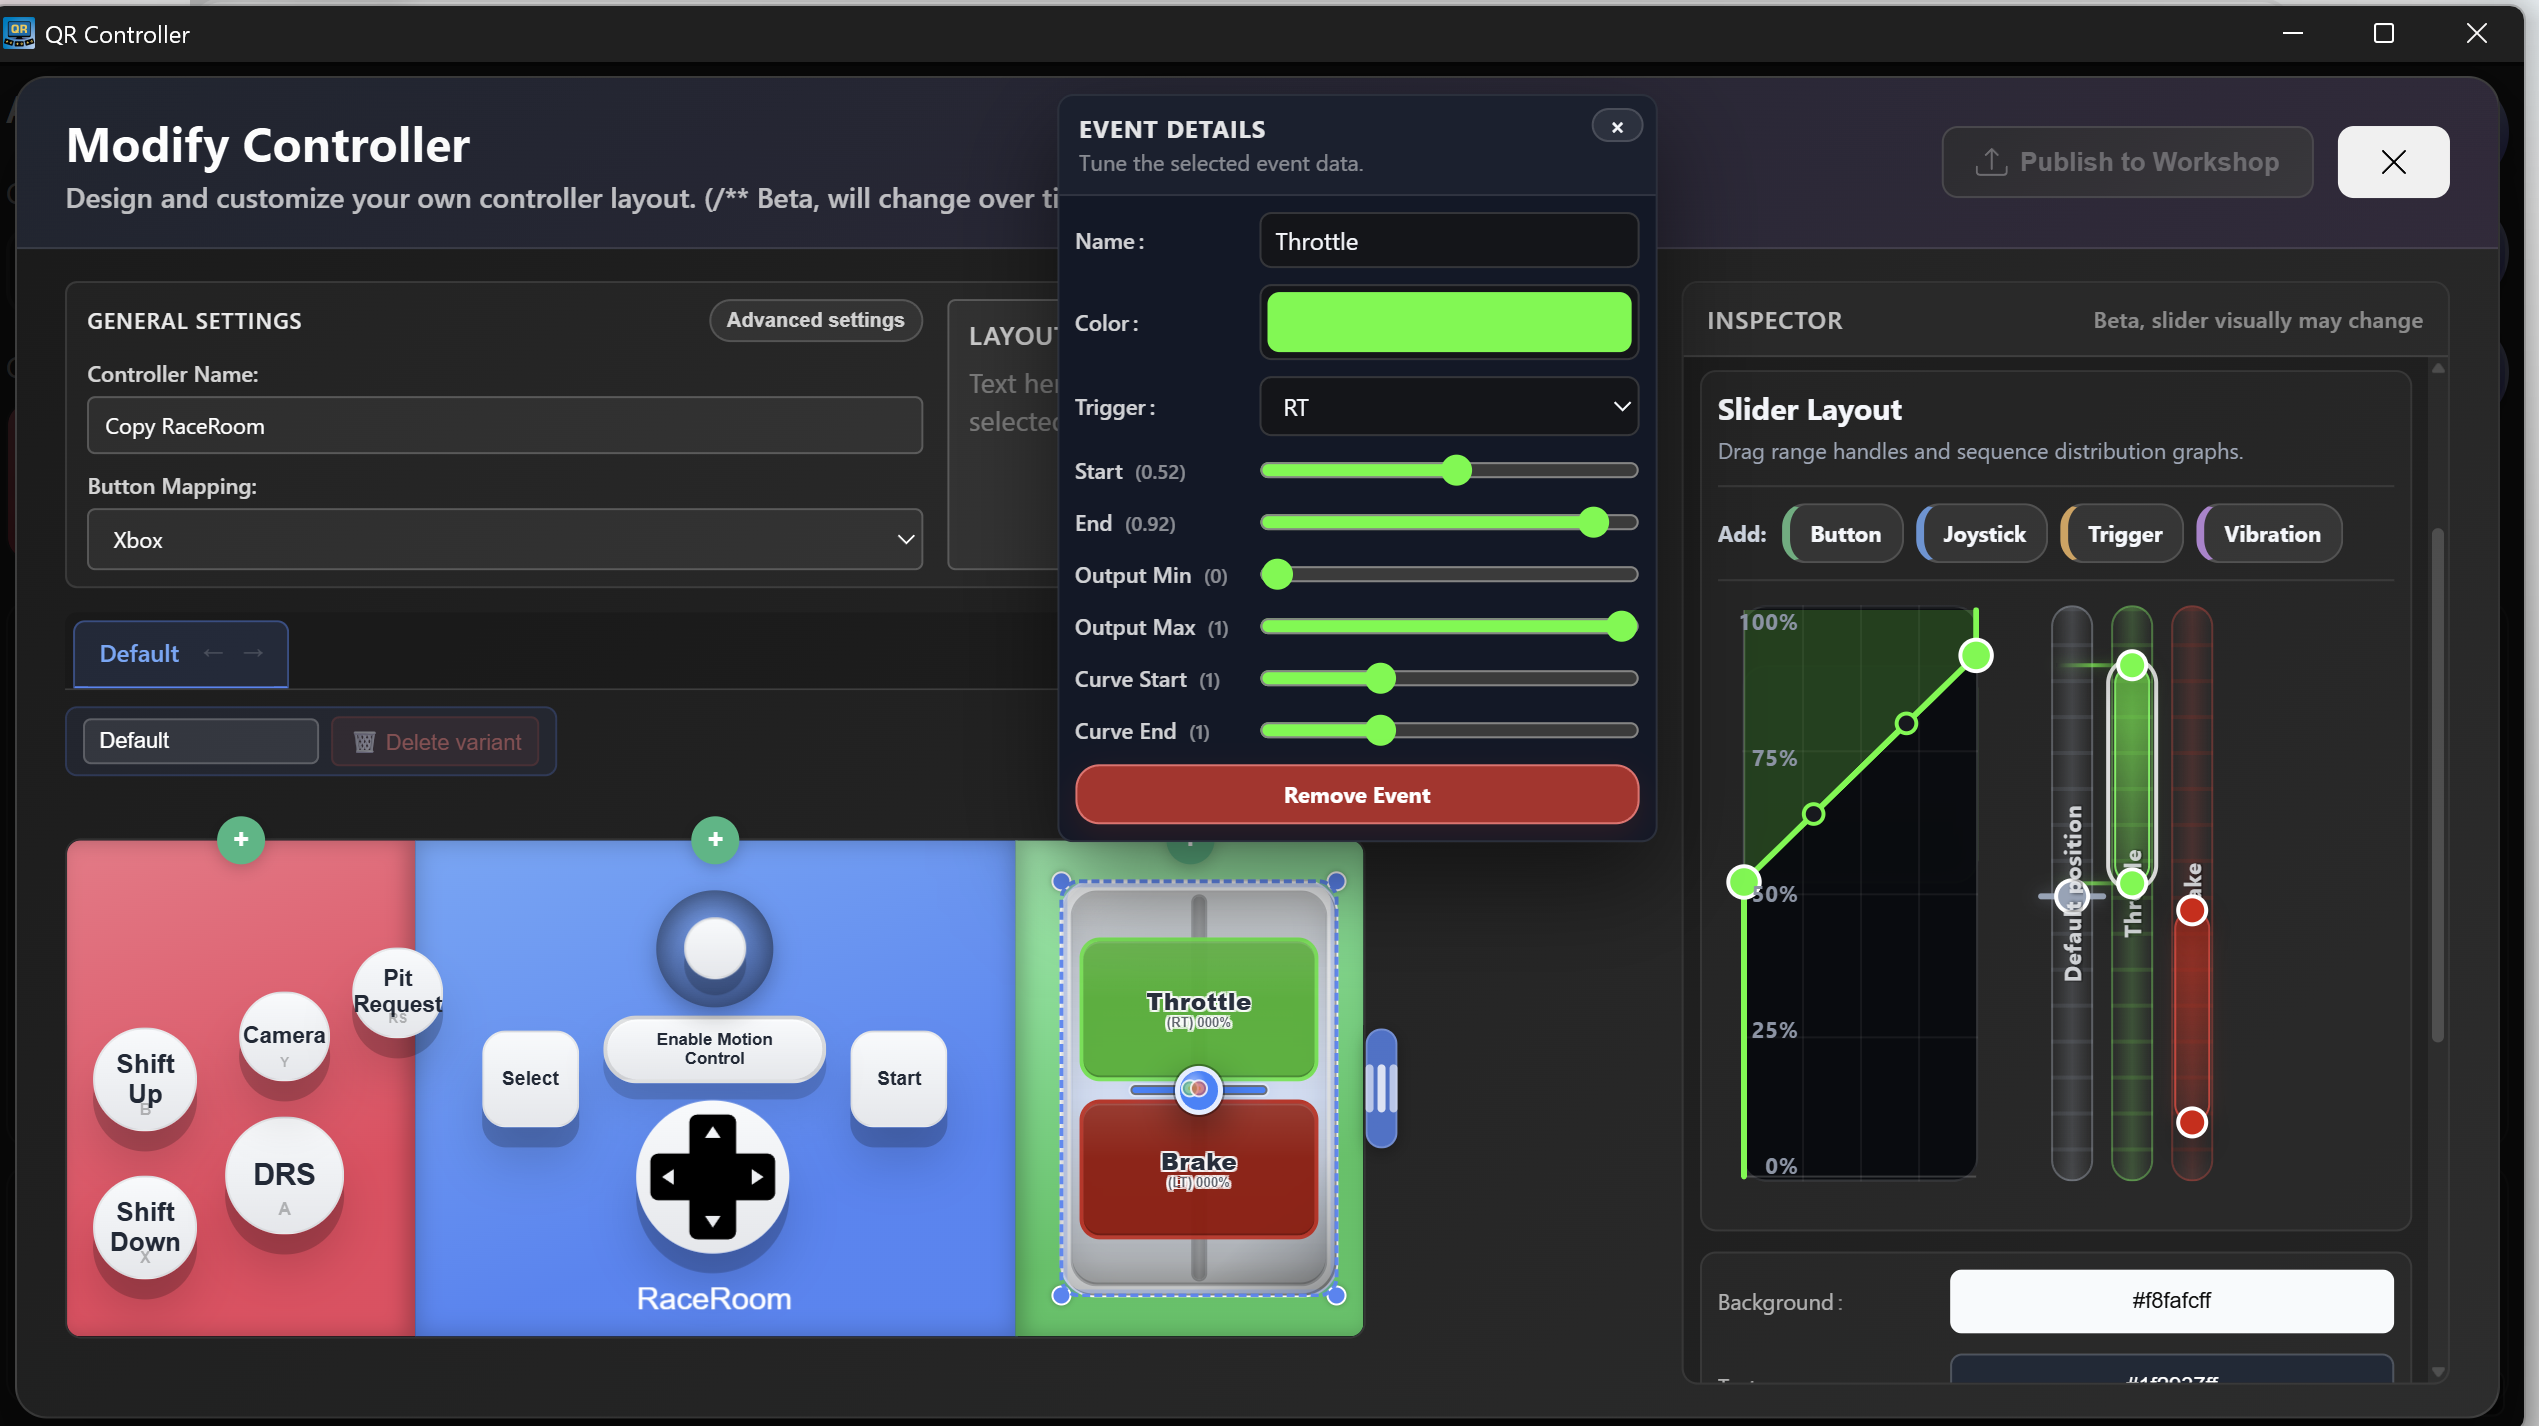Click the D-pad left arrow
Image resolution: width=2539 pixels, height=1426 pixels.
[x=668, y=1177]
